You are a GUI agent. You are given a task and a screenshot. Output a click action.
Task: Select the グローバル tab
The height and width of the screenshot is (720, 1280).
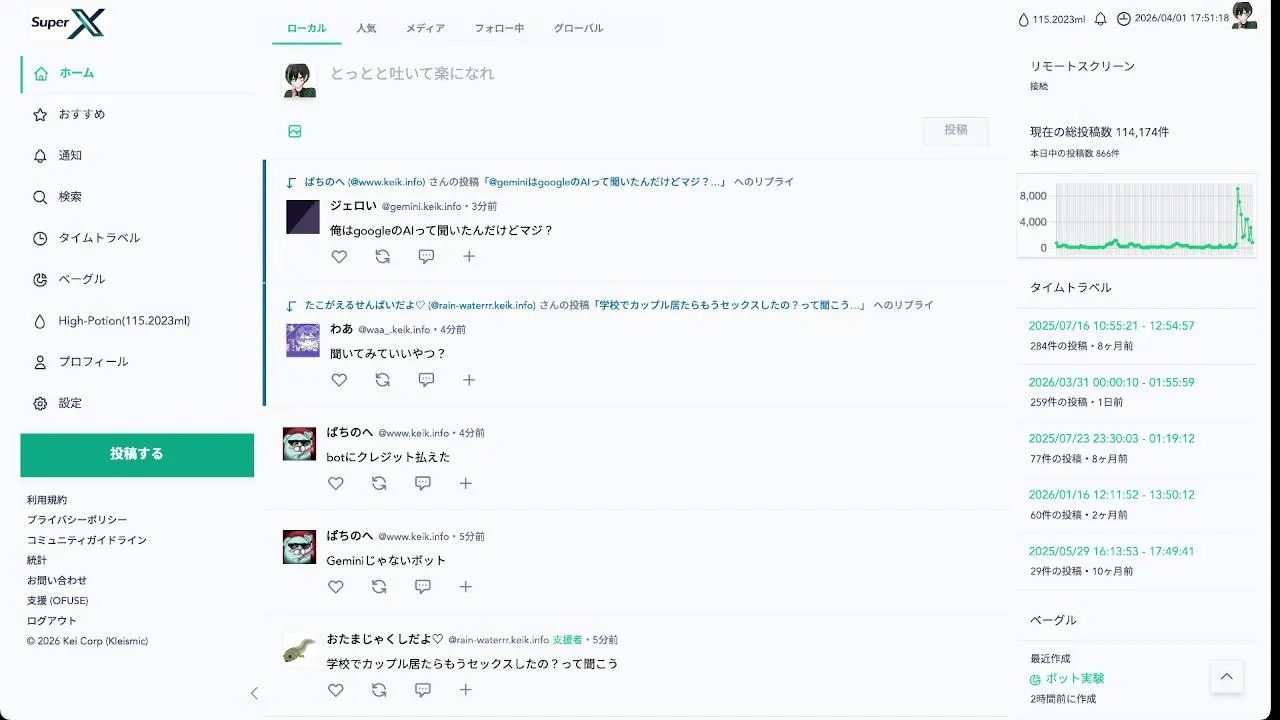tap(579, 28)
